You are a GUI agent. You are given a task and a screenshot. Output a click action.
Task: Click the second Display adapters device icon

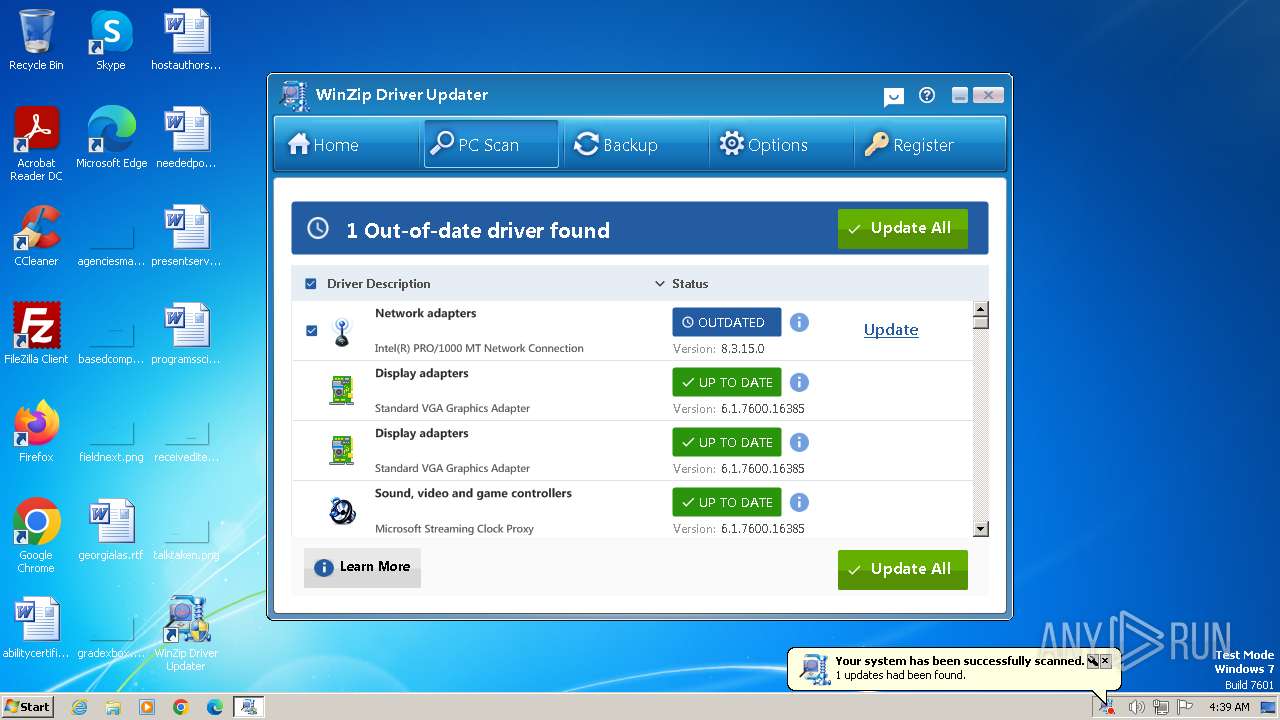pyautogui.click(x=342, y=450)
